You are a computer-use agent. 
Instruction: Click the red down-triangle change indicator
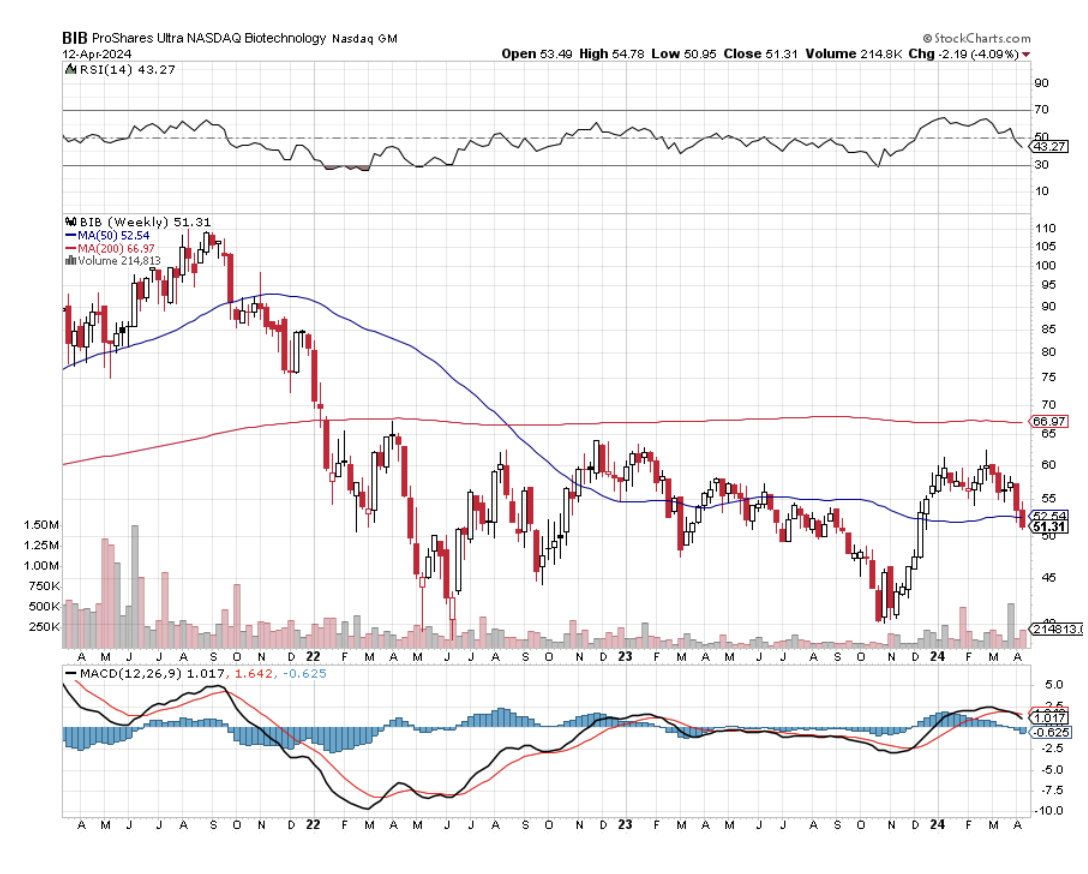pyautogui.click(x=1026, y=54)
